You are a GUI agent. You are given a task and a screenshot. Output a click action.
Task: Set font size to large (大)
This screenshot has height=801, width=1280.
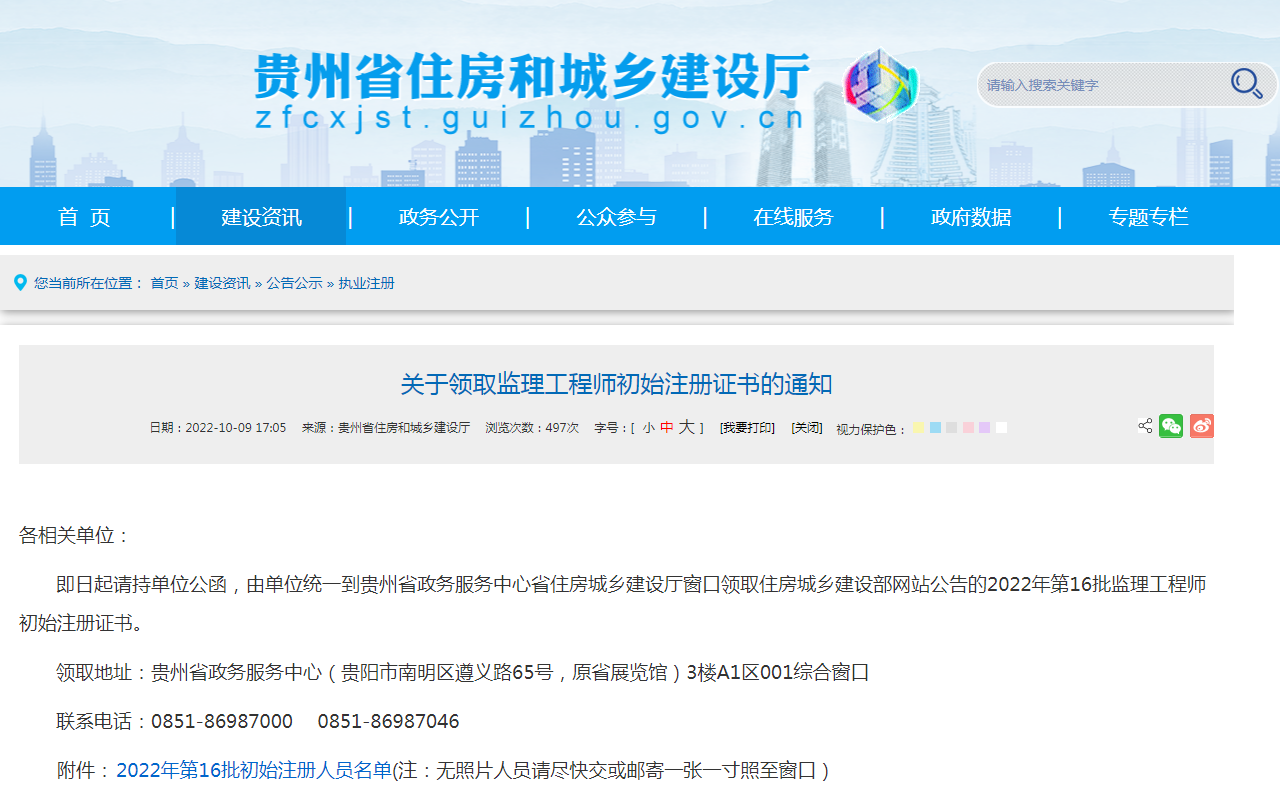click(686, 428)
